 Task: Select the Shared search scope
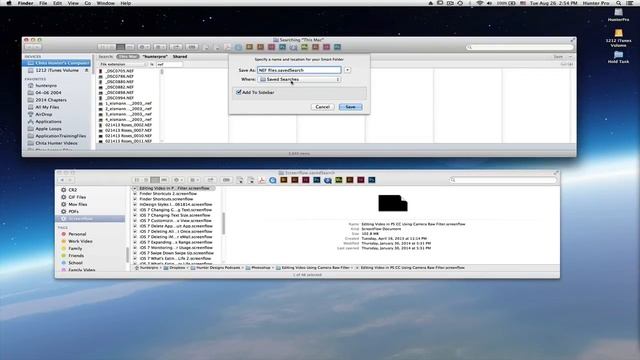coord(180,57)
